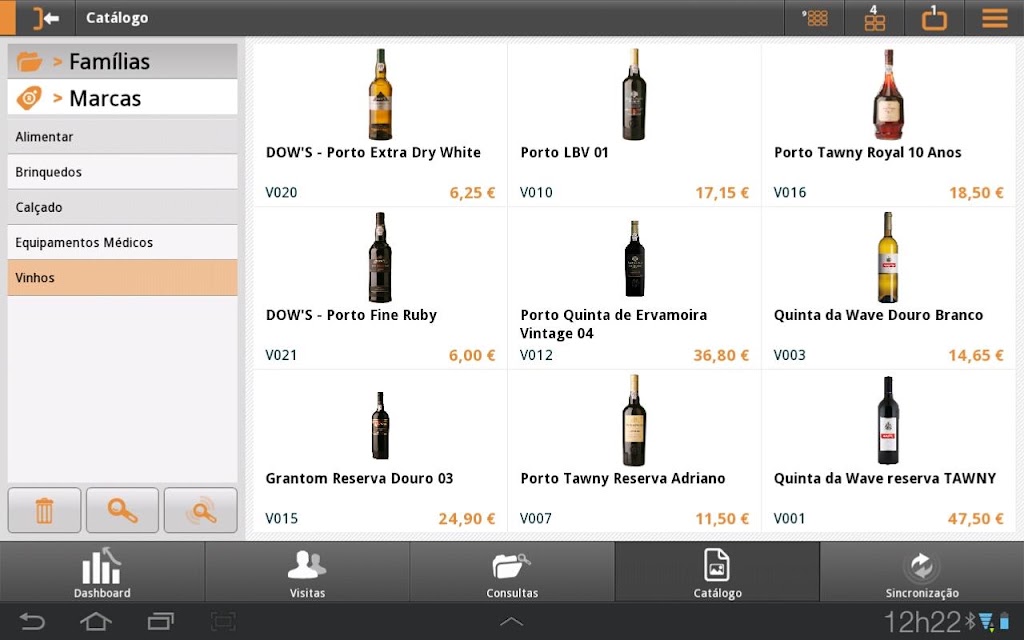This screenshot has height=640, width=1024.
Task: Open Porto Tawny Reserva Adriano bottle image
Action: click(633, 420)
